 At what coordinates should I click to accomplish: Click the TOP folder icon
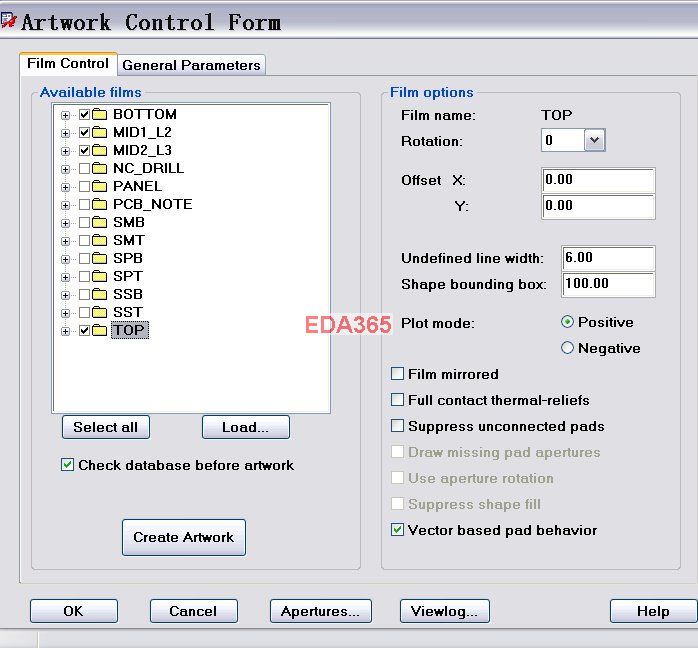click(x=100, y=331)
